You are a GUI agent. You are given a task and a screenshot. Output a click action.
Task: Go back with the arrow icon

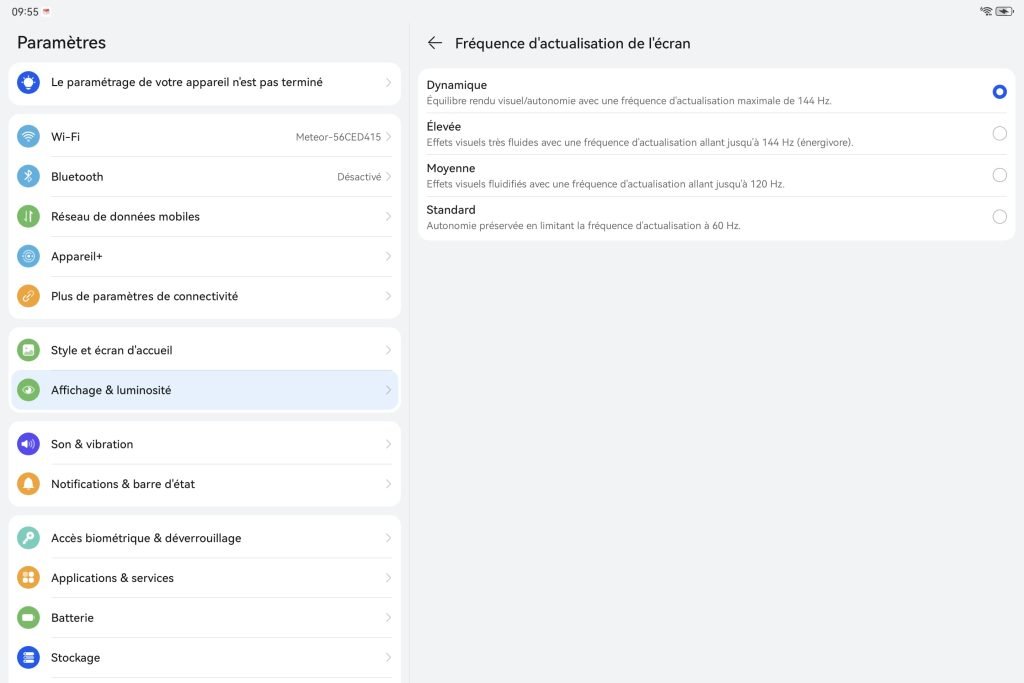point(435,43)
